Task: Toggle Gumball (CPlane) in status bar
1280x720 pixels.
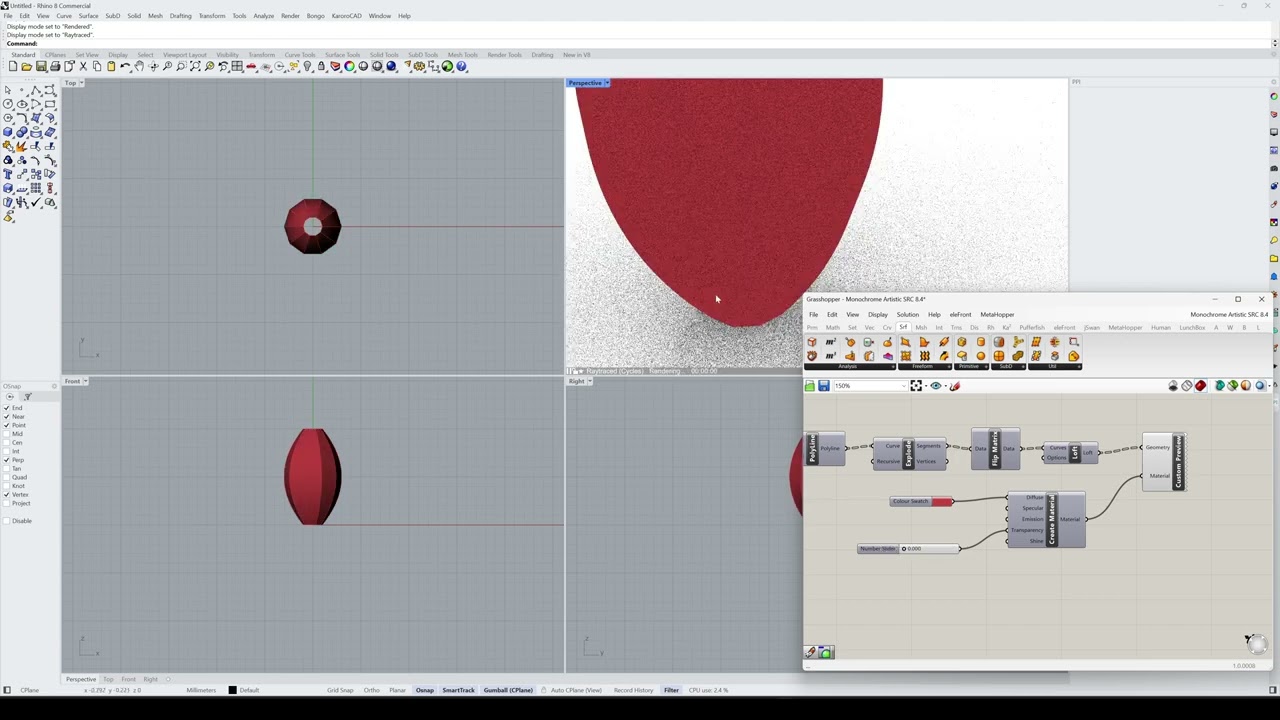Action: click(508, 690)
